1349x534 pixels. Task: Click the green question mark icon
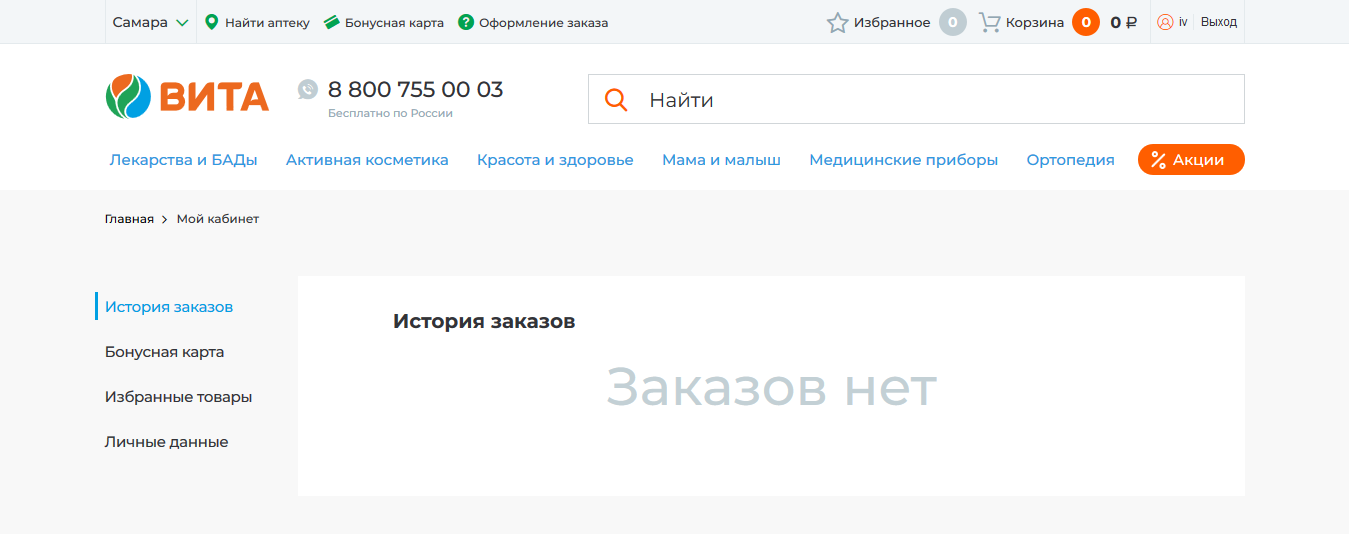tap(466, 22)
